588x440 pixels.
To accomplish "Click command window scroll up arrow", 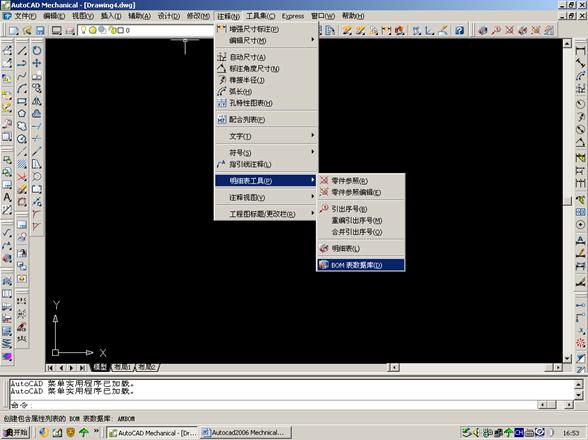I will coord(579,384).
